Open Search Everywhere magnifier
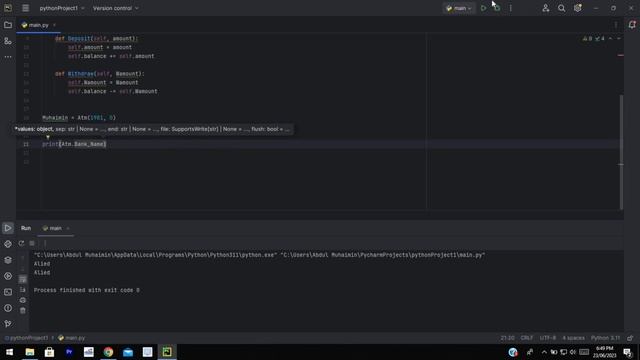640x360 pixels. pyautogui.click(x=562, y=8)
